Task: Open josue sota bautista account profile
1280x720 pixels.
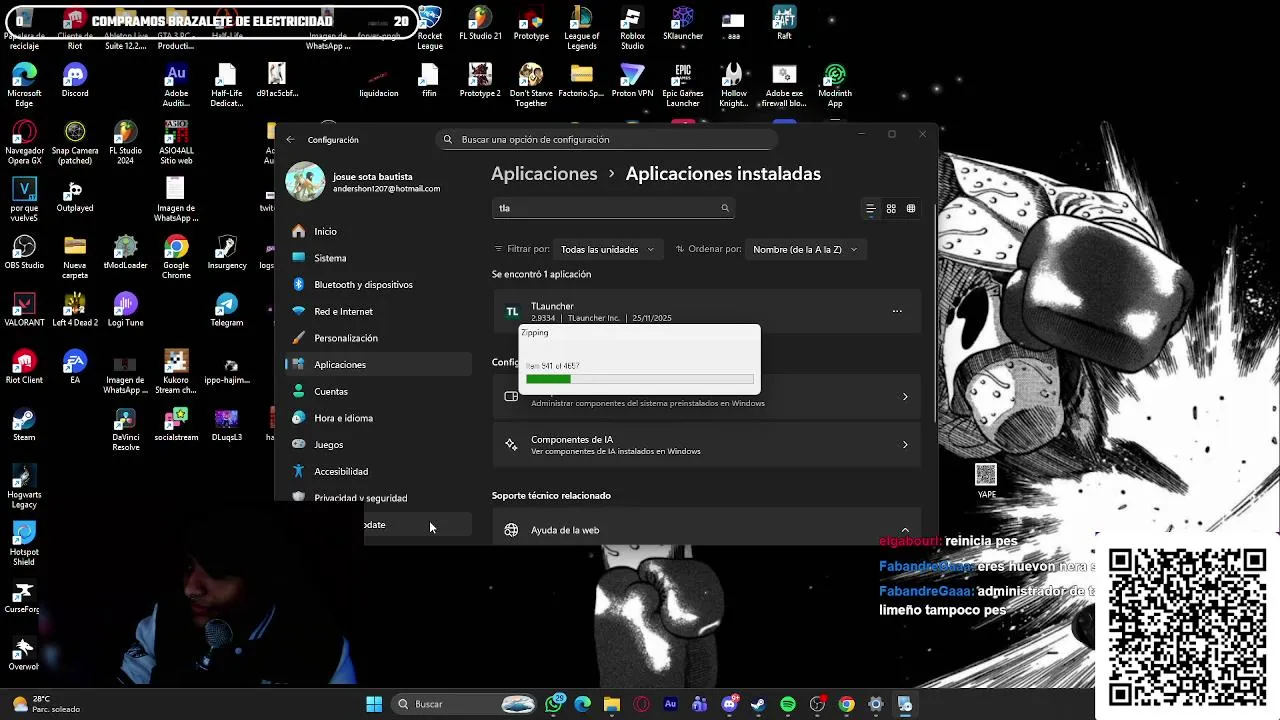Action: pyautogui.click(x=364, y=182)
